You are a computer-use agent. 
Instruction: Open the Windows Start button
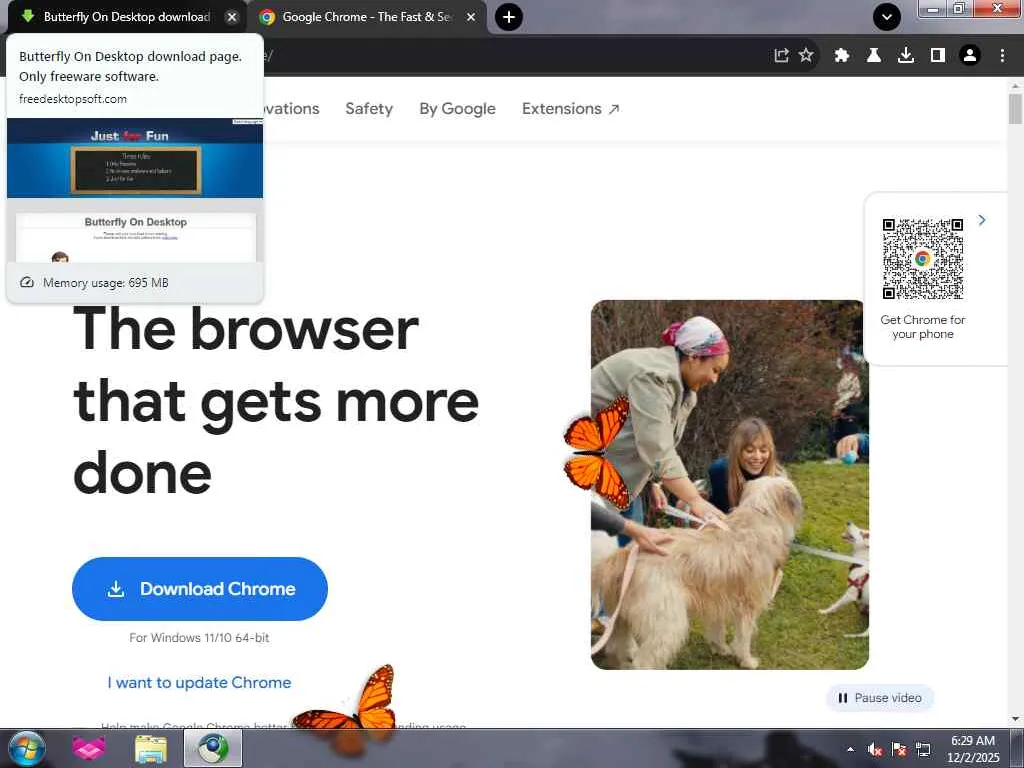(x=27, y=749)
